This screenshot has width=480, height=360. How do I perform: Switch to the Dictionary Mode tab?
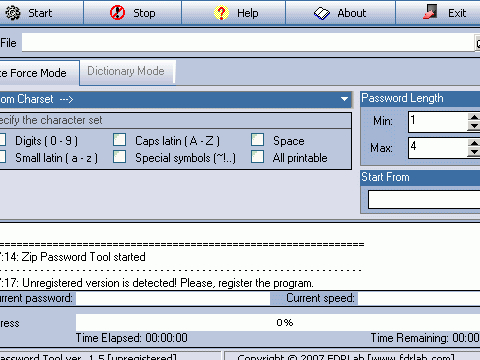click(127, 71)
